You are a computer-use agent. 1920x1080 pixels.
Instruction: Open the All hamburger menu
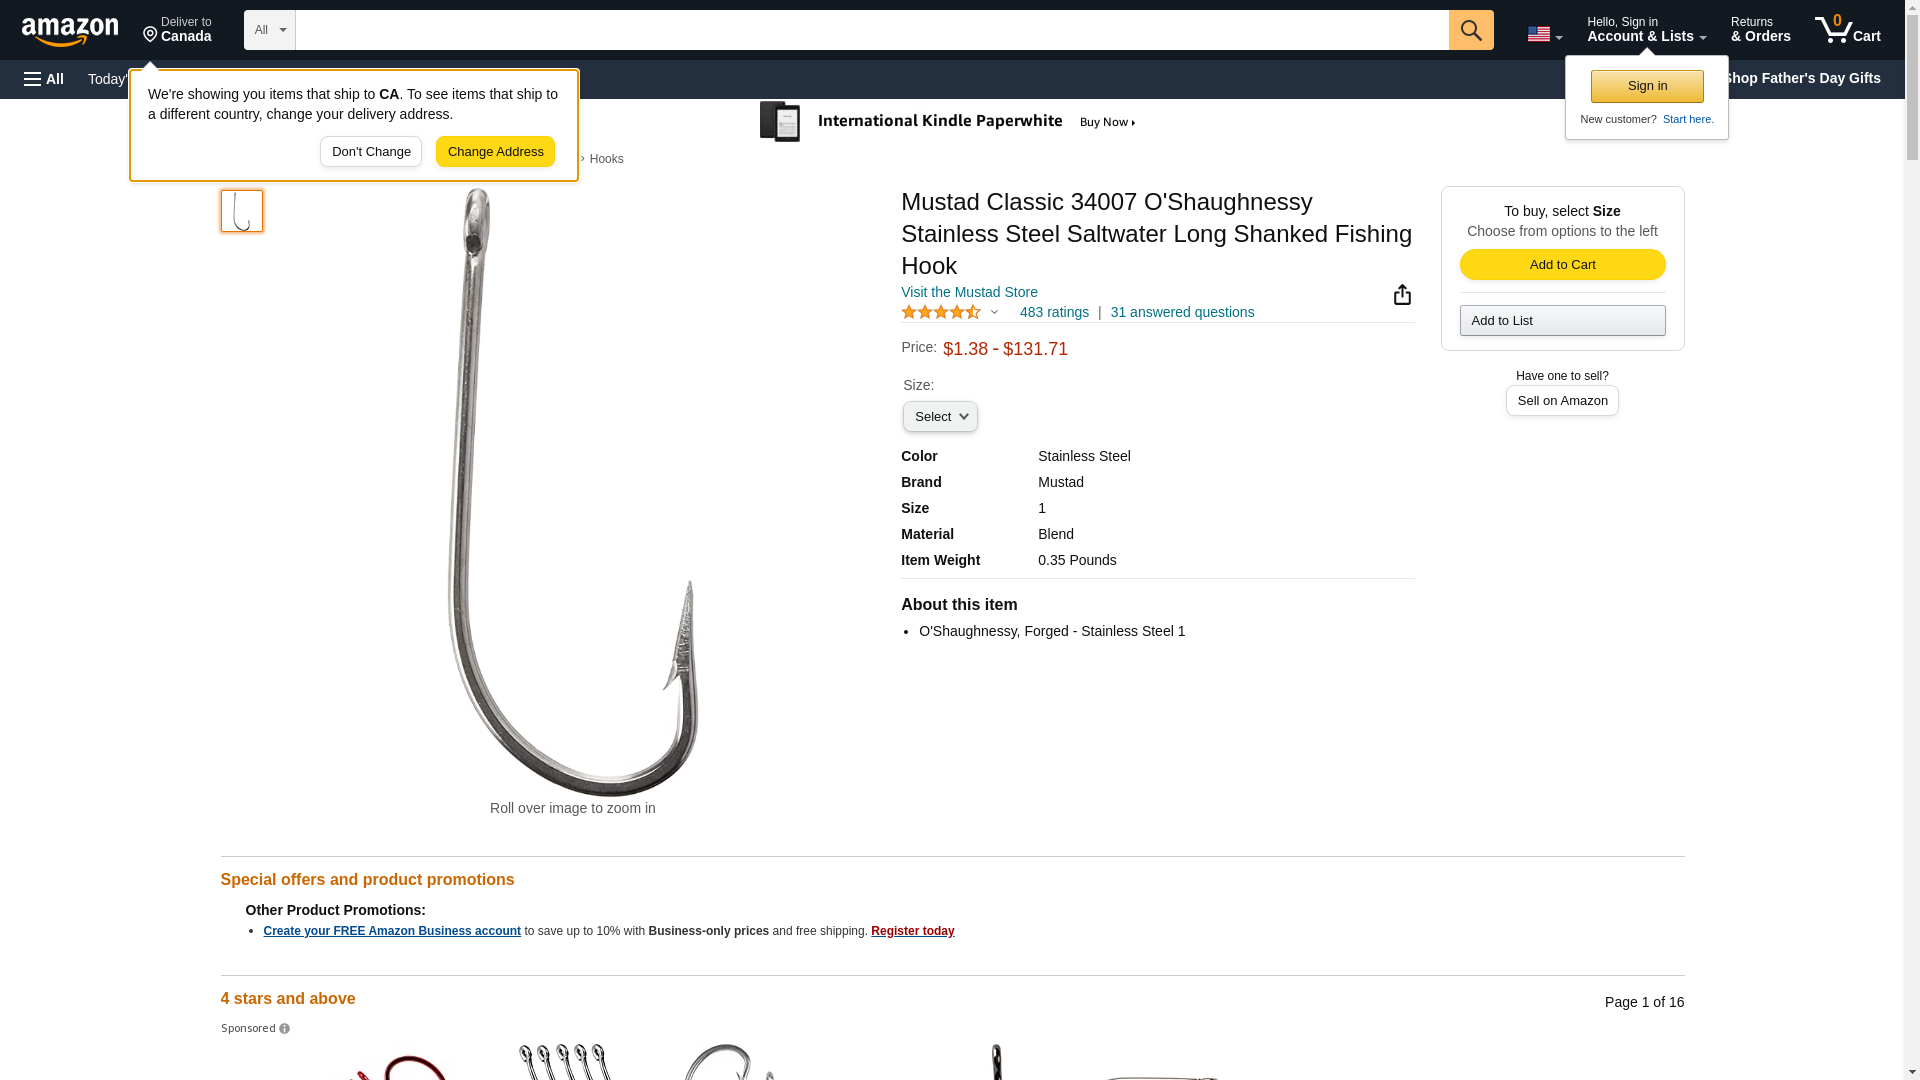point(44,79)
